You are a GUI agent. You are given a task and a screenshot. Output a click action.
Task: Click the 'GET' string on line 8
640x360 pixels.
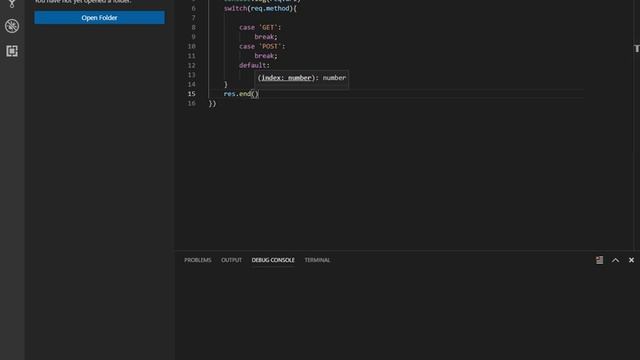[x=268, y=27]
